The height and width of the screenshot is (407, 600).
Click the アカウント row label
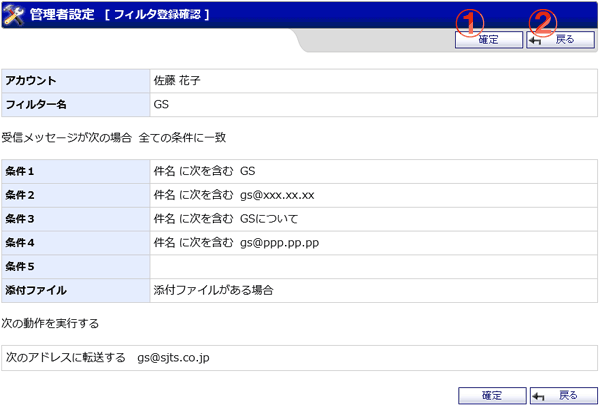coord(31,81)
